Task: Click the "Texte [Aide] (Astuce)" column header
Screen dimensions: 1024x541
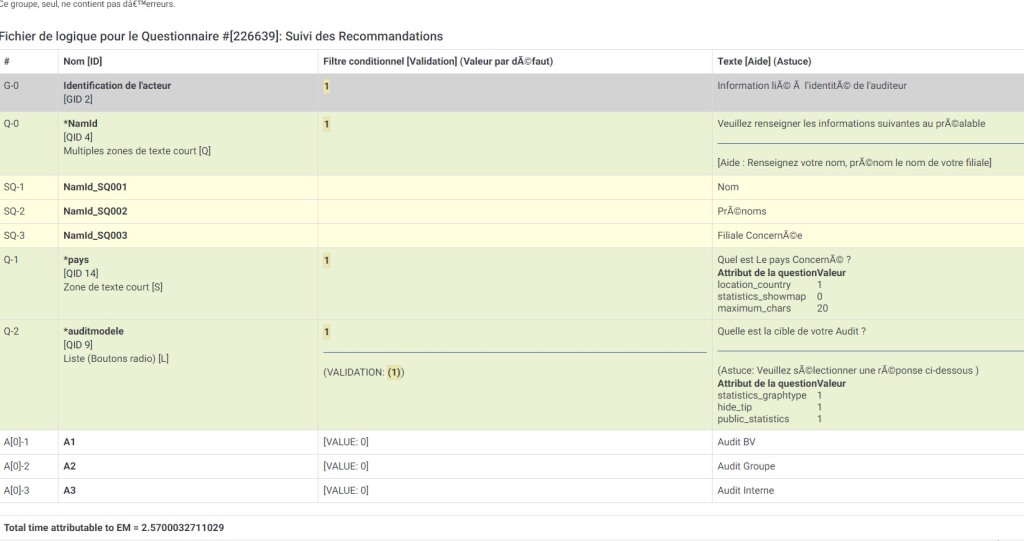Action: click(764, 61)
